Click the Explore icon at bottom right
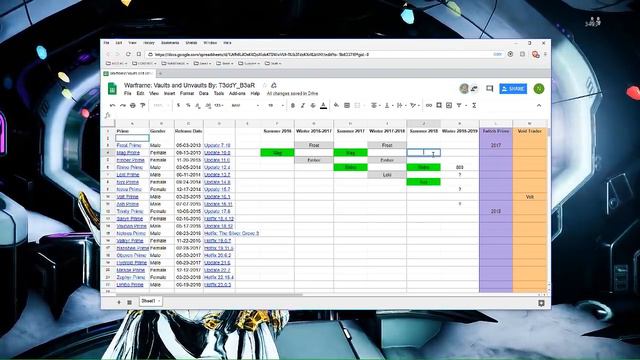The height and width of the screenshot is (360, 640). coord(541,303)
